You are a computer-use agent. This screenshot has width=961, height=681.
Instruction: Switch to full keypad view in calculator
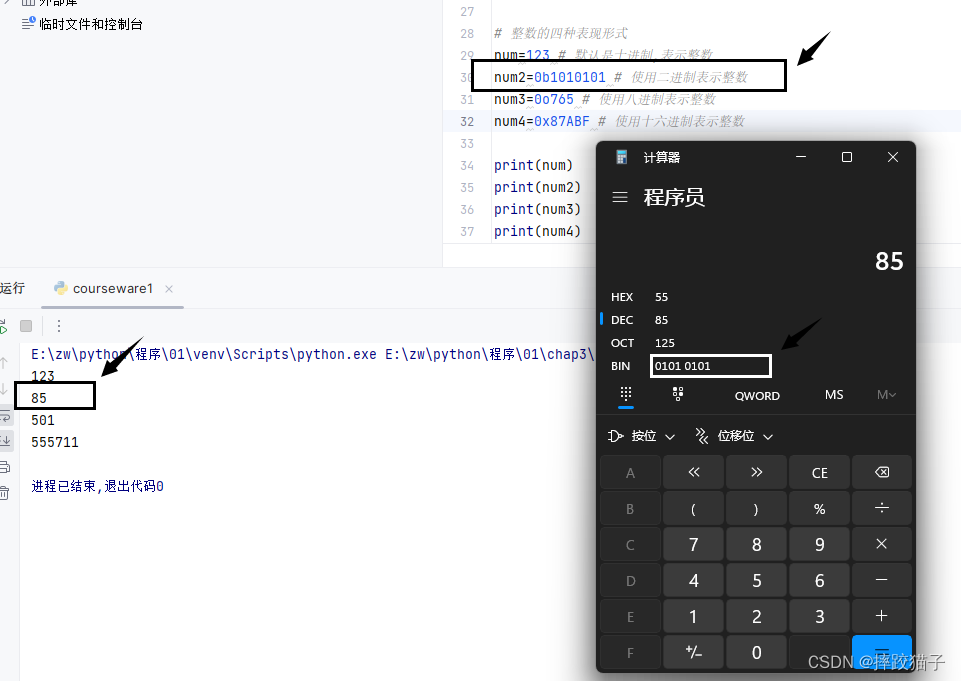point(626,395)
